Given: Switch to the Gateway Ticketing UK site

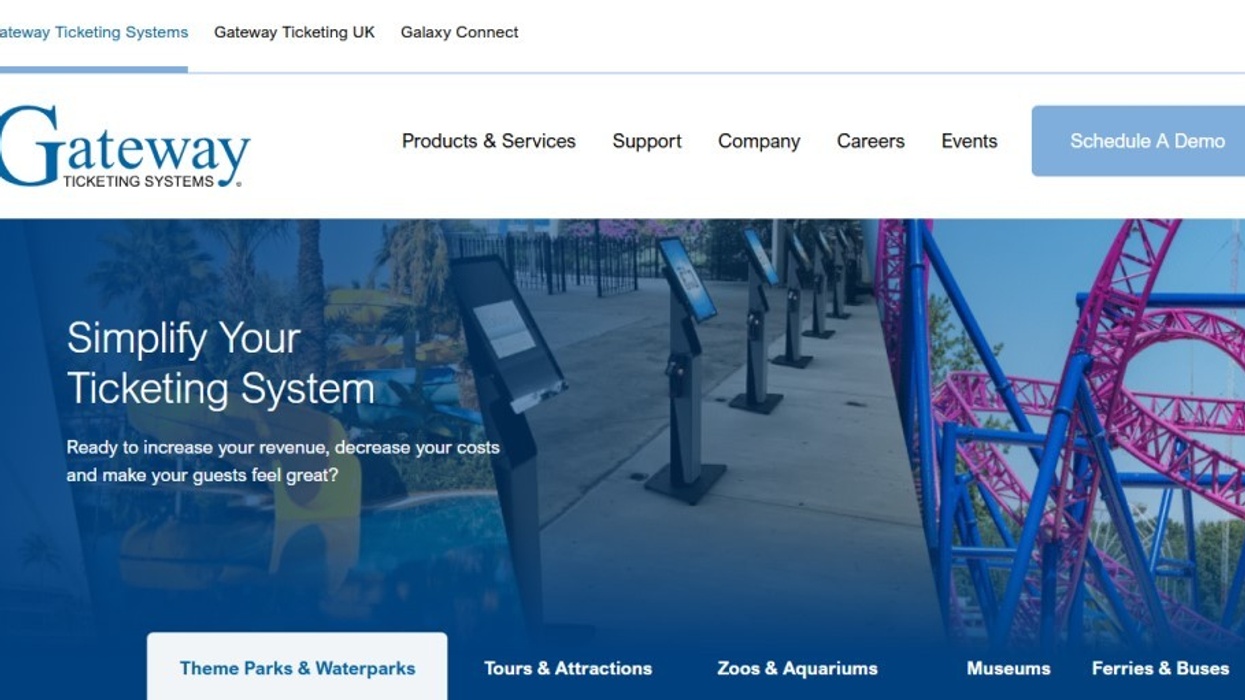Looking at the screenshot, I should (x=293, y=32).
